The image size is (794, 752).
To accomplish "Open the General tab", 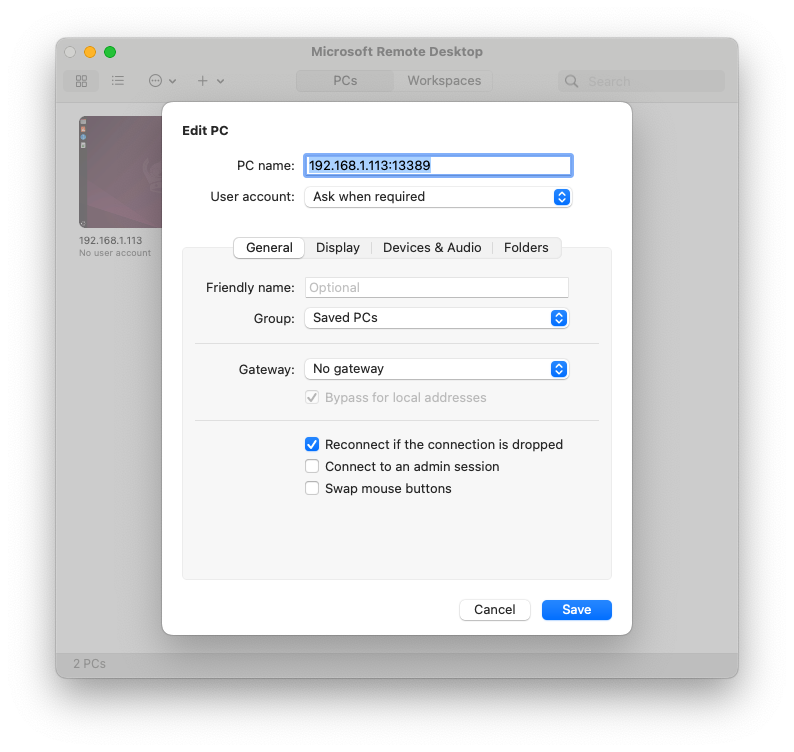I will coord(269,248).
